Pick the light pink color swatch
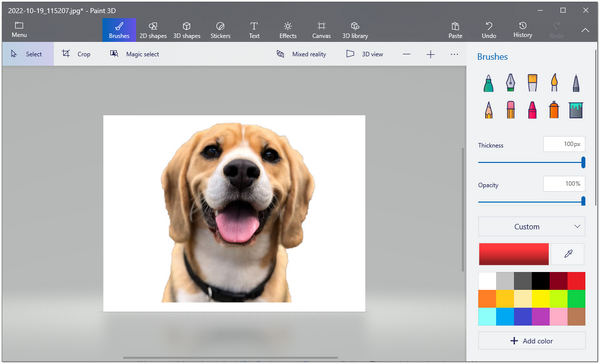The image size is (600, 364). click(559, 317)
